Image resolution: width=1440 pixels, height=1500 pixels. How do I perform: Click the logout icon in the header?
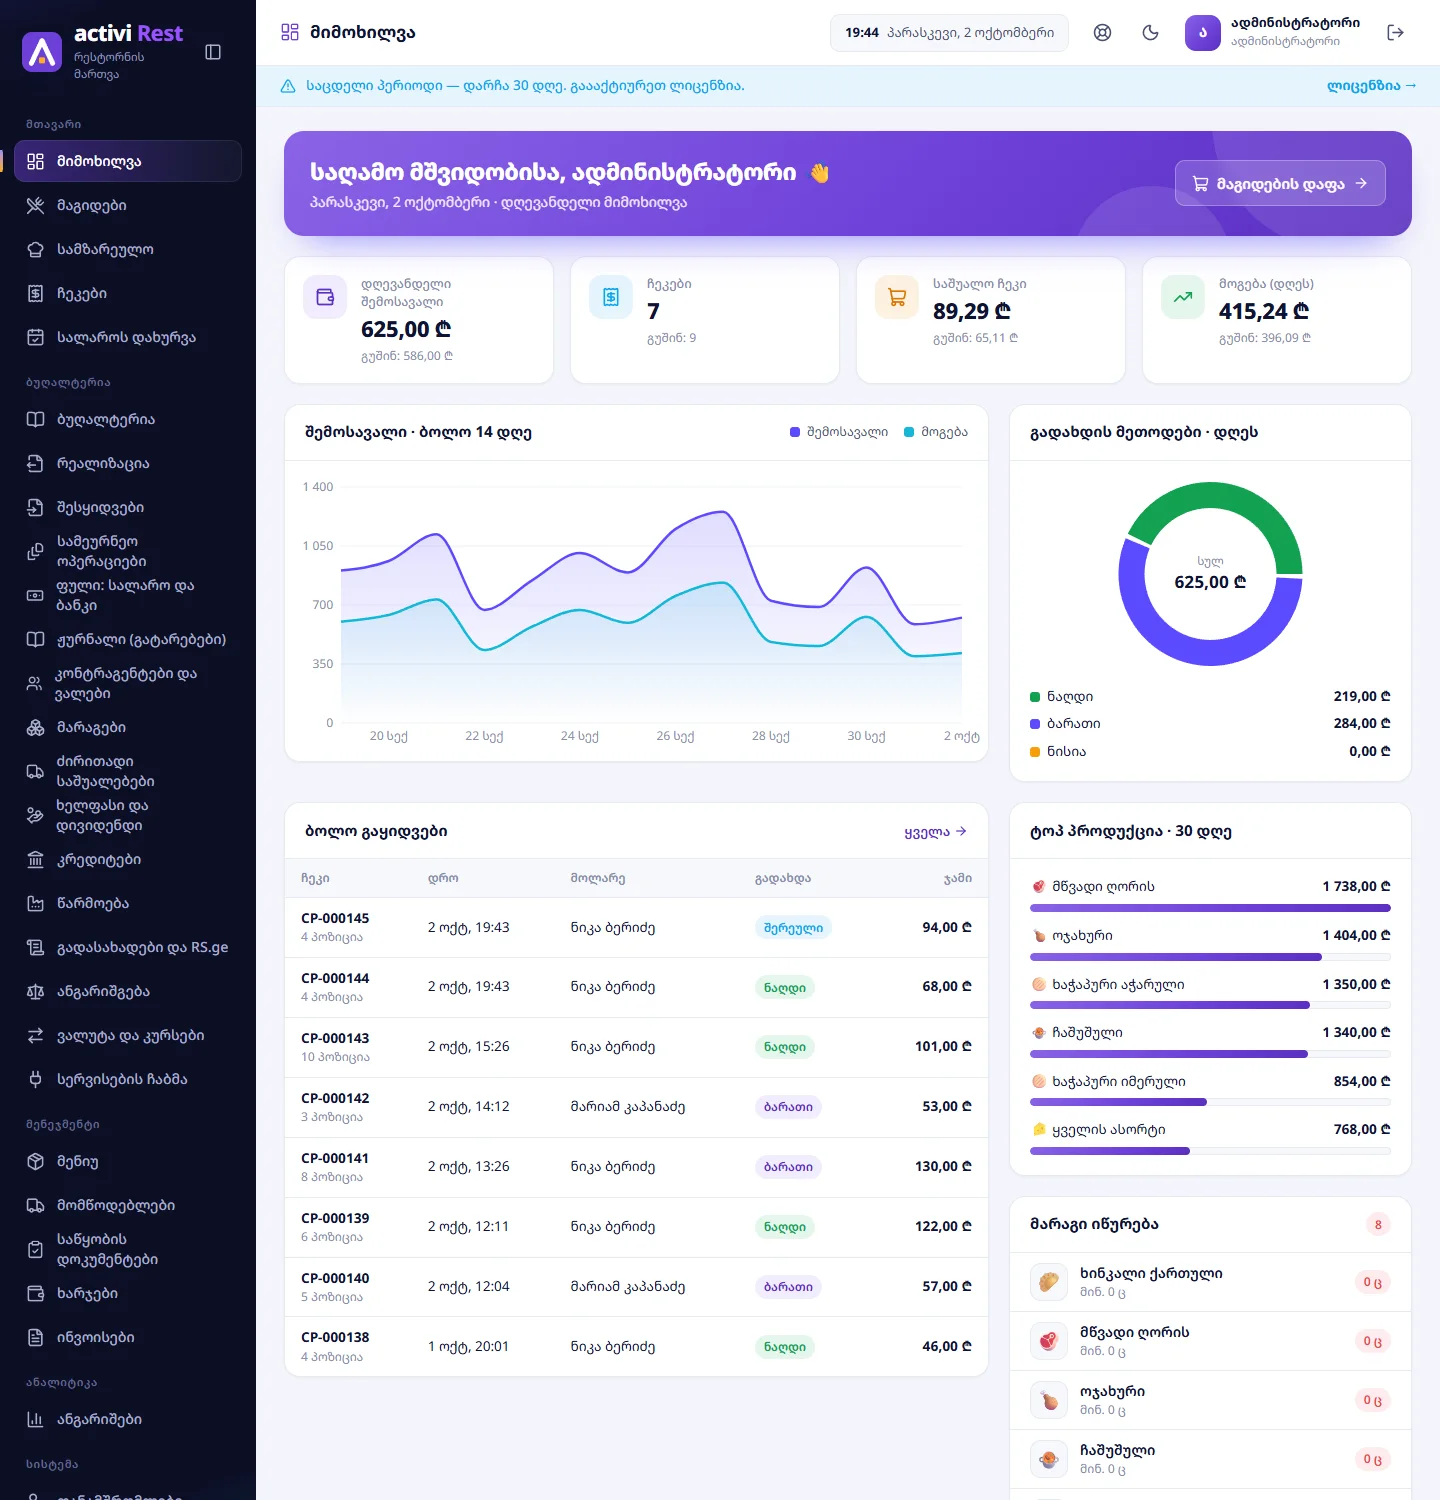(x=1396, y=33)
